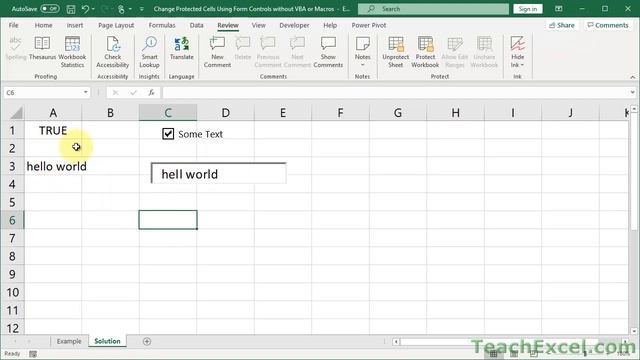Screen dimensions: 640x360
Task: Click the hell world text box
Action: point(218,173)
